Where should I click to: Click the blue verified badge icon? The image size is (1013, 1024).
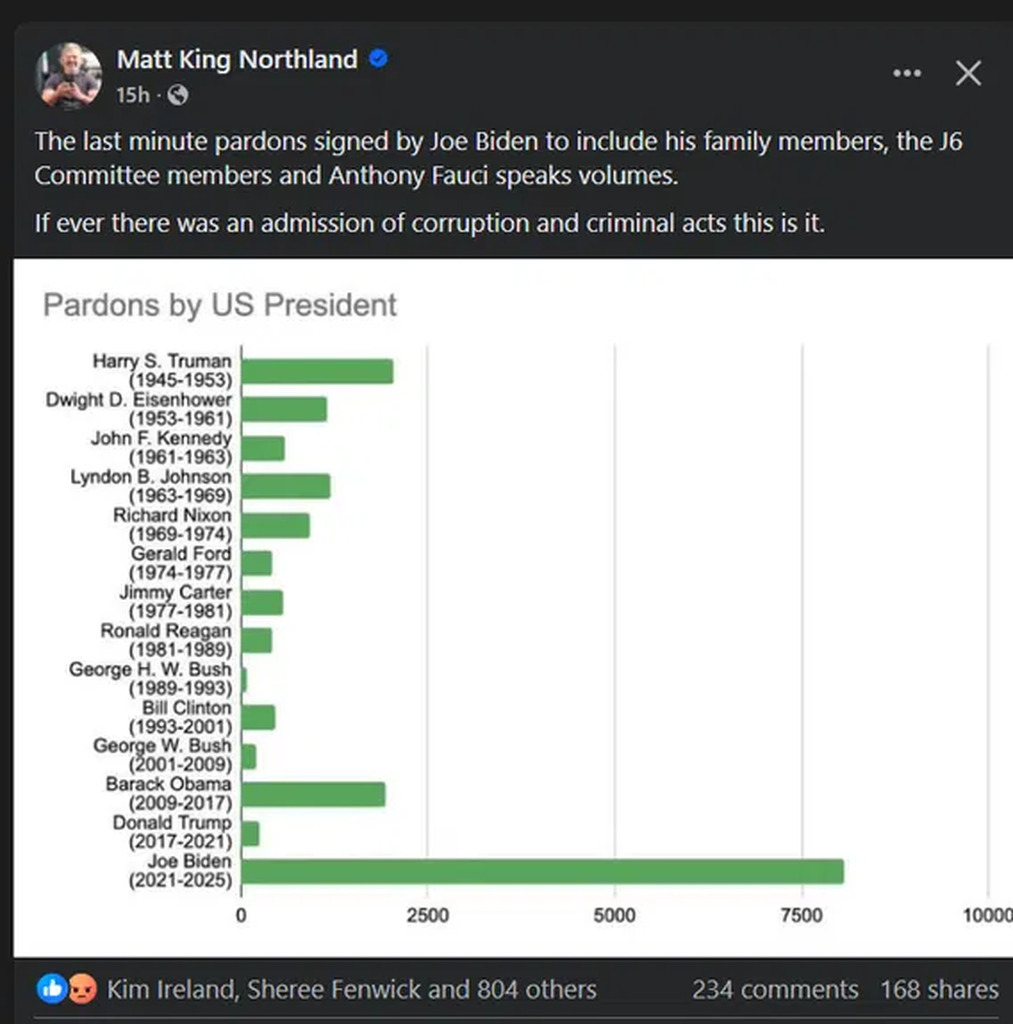tap(379, 59)
